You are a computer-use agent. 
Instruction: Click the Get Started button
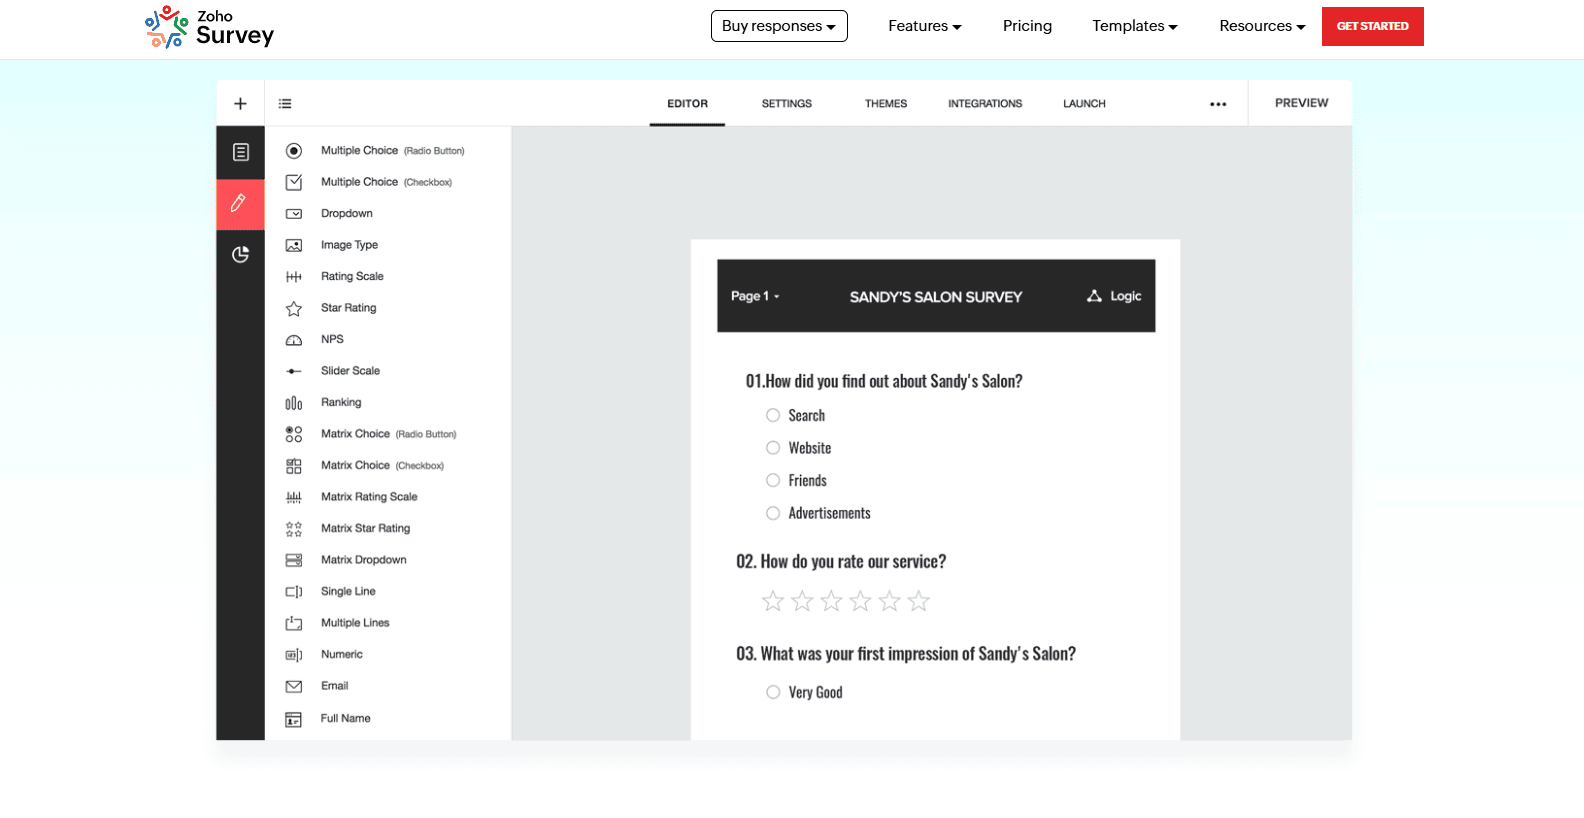pos(1372,26)
